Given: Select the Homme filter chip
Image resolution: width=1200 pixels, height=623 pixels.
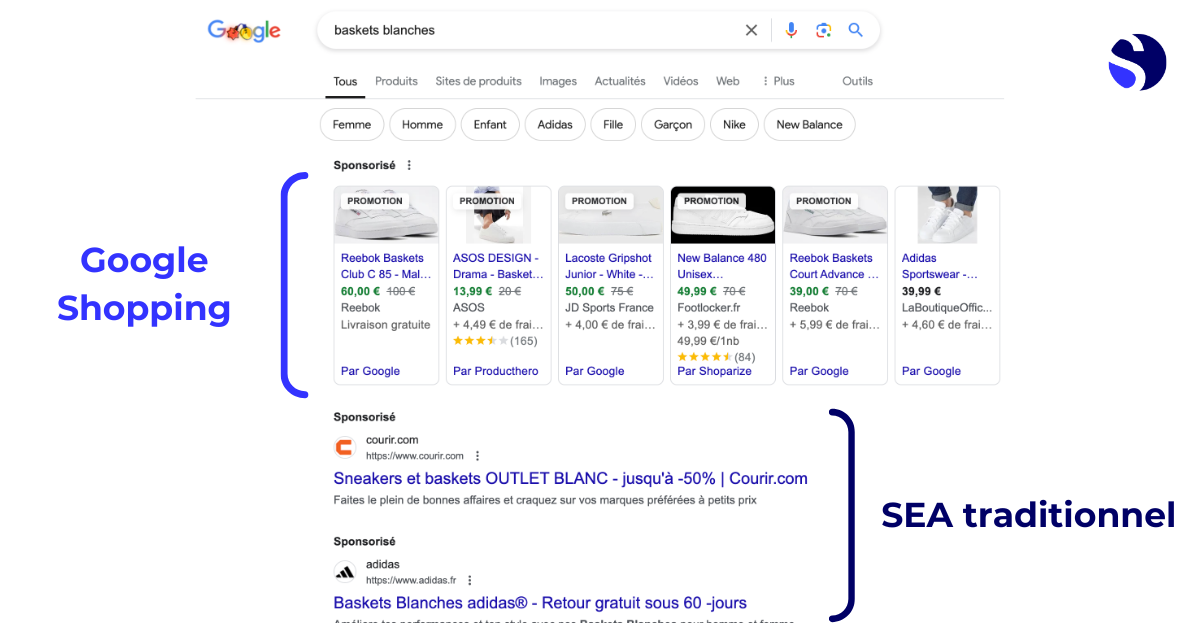Looking at the screenshot, I should click(422, 125).
